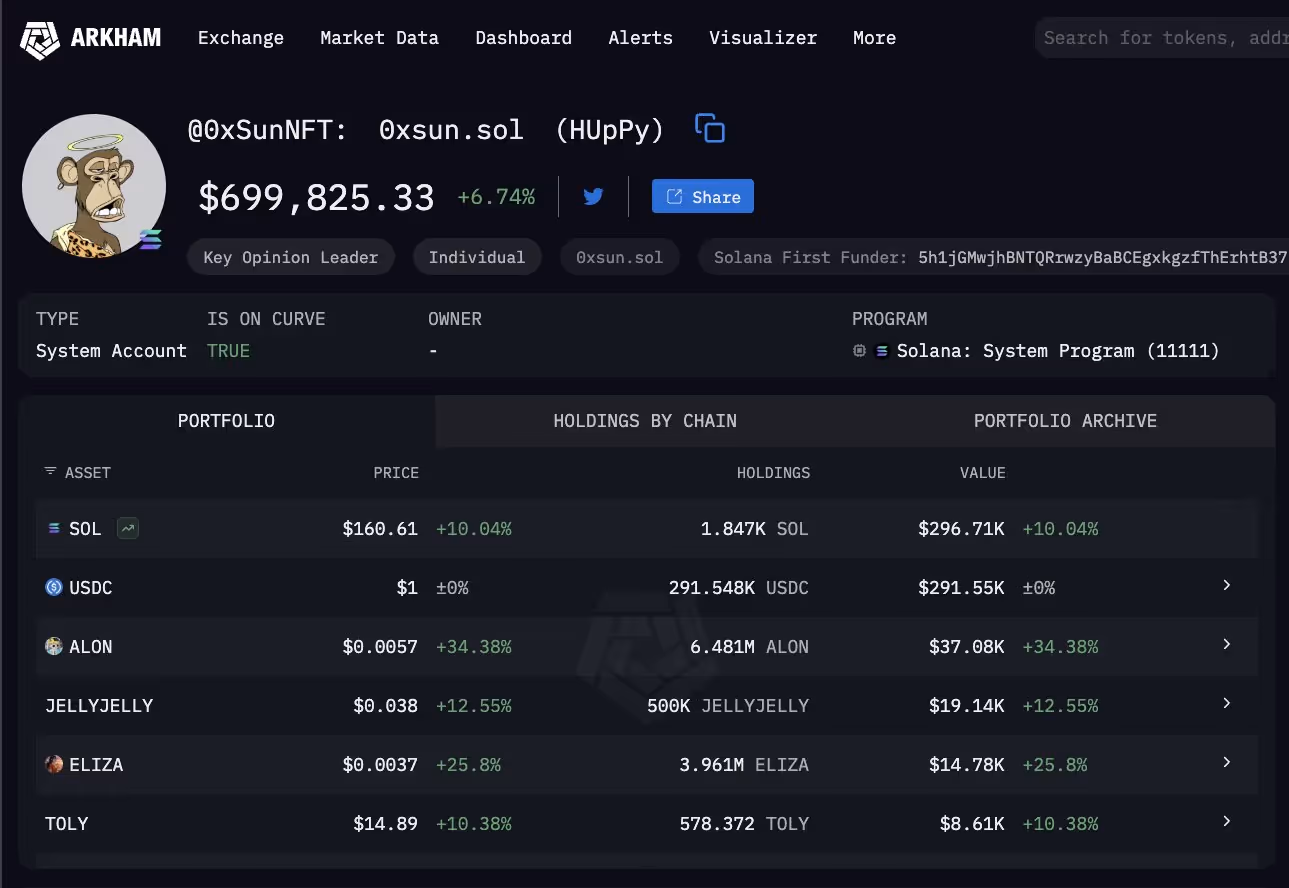This screenshot has height=888, width=1289.
Task: Open the Solana First Funder address link
Action: click(x=1103, y=257)
